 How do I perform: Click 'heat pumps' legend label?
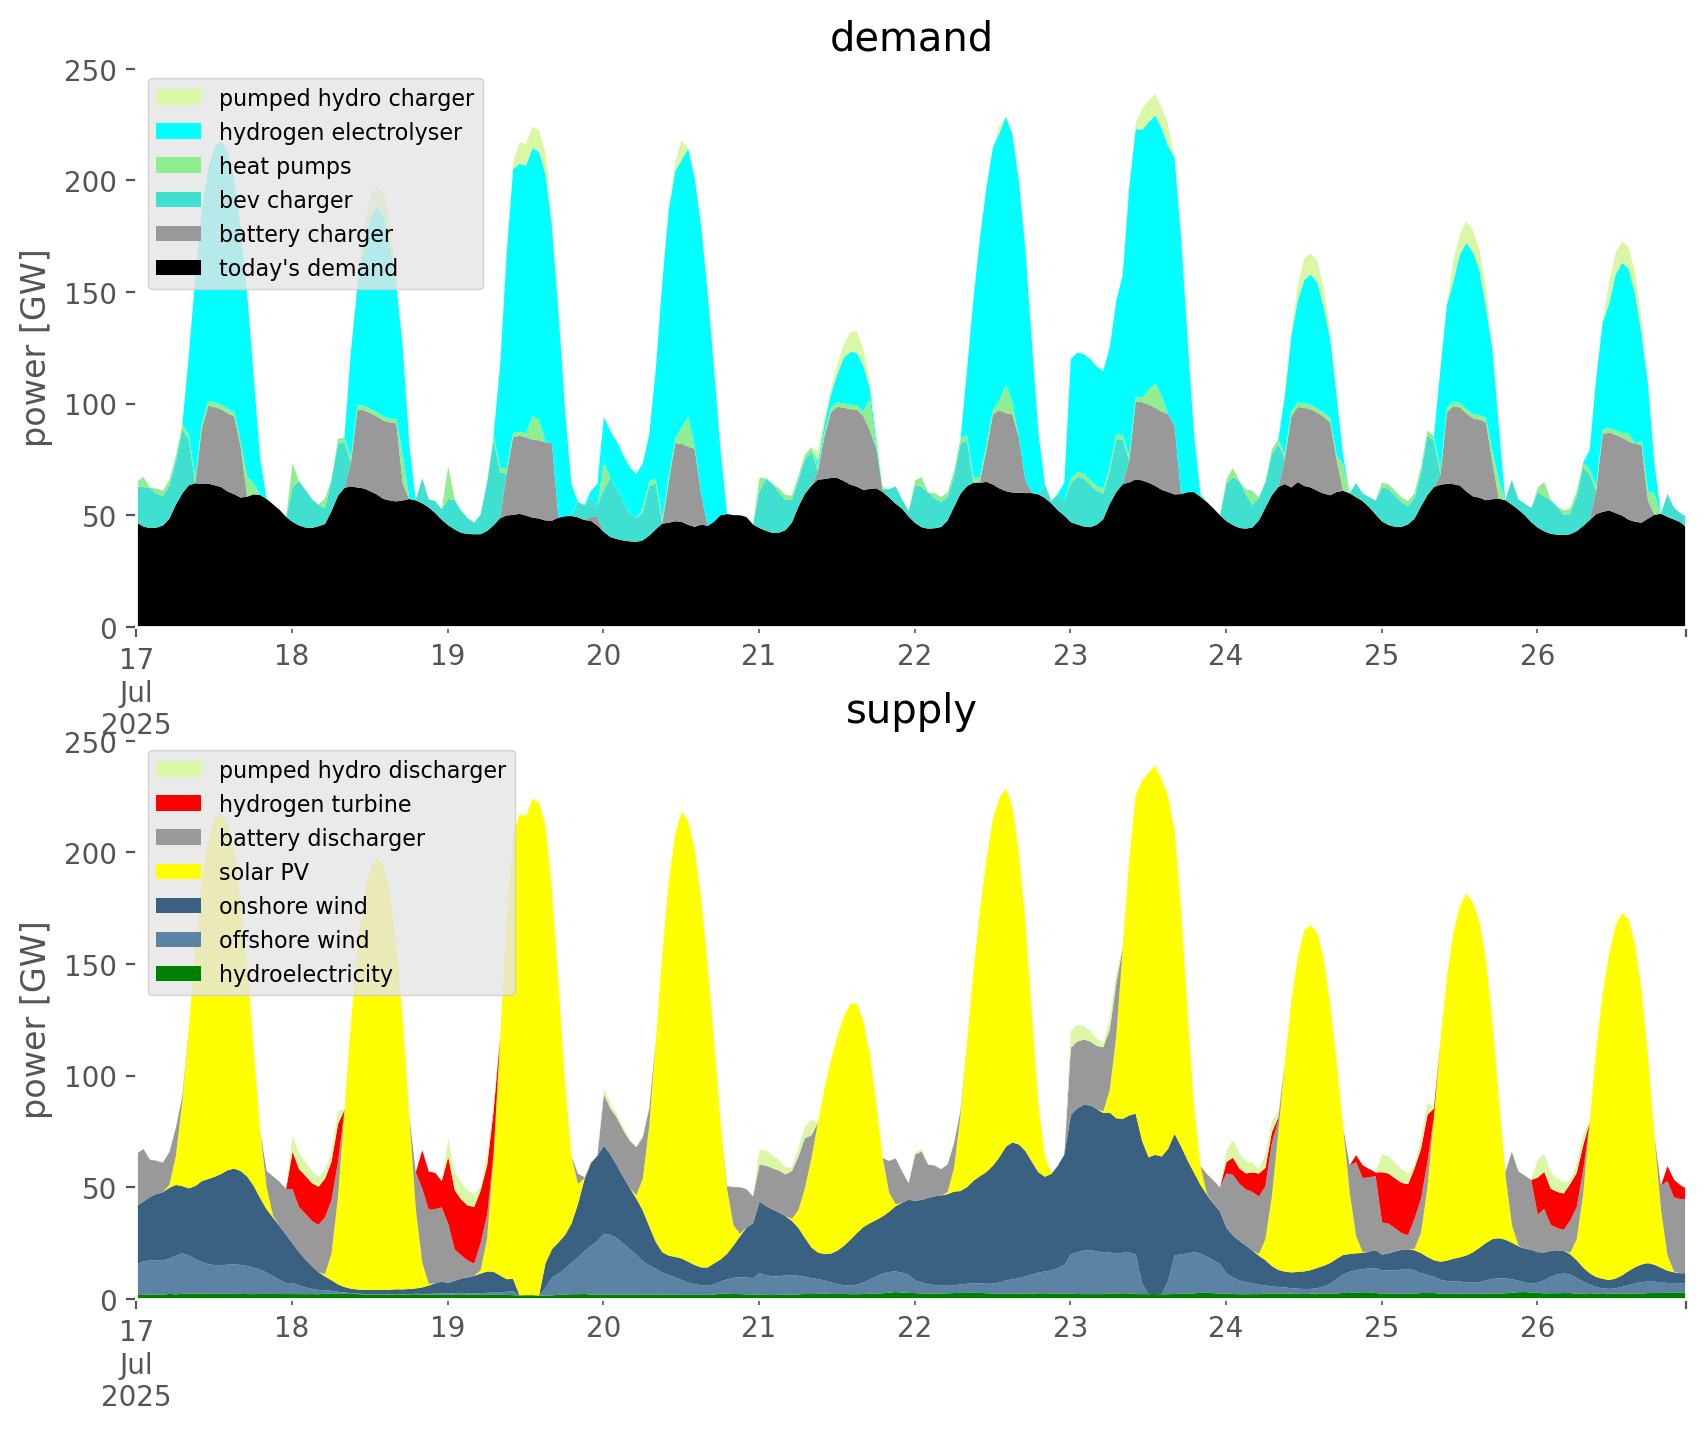[285, 167]
